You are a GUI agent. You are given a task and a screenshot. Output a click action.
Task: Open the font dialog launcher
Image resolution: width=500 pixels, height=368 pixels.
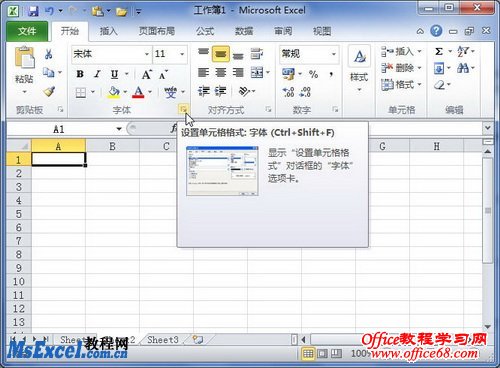coord(183,109)
